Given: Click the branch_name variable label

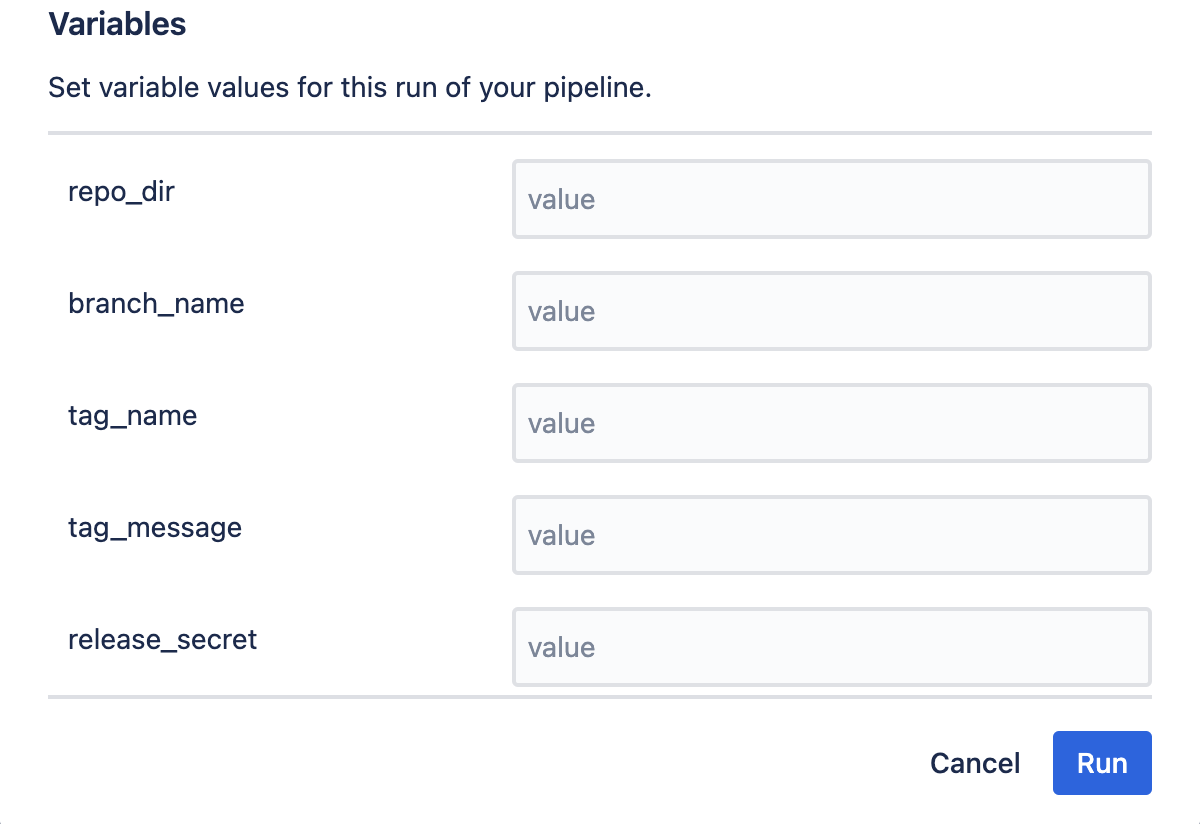Looking at the screenshot, I should [x=156, y=303].
